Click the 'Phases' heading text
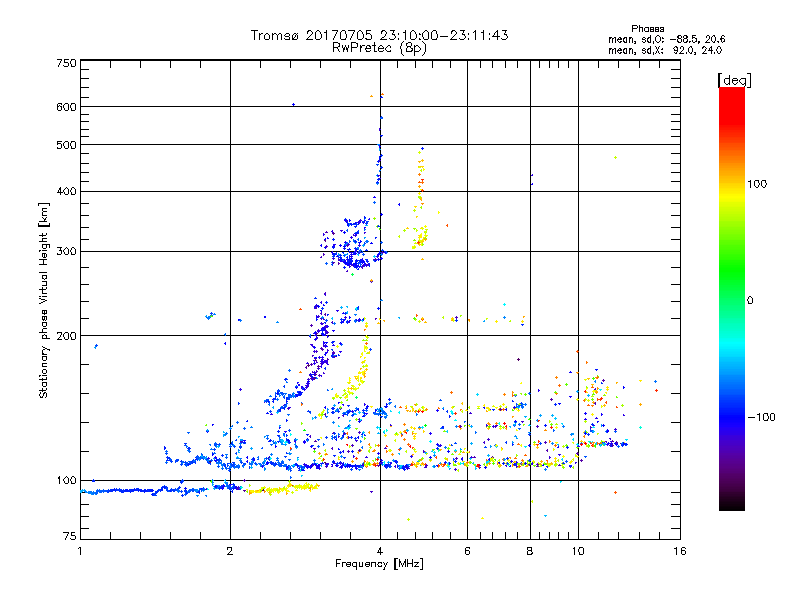 pyautogui.click(x=647, y=29)
